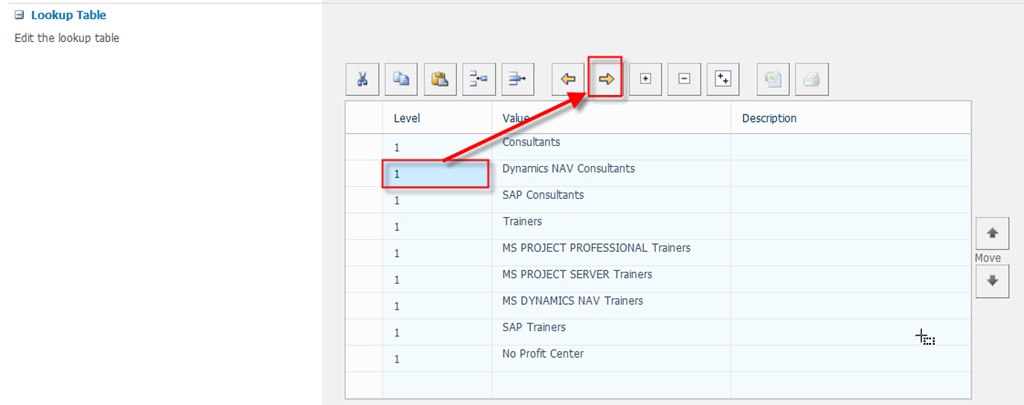Click the Copy row toolbar icon
Image resolution: width=1024 pixels, height=405 pixels.
click(x=401, y=79)
